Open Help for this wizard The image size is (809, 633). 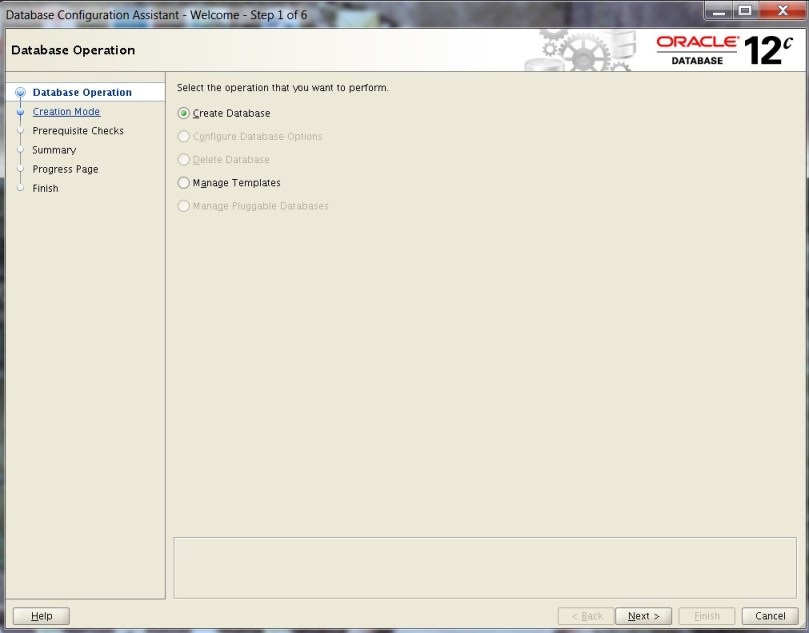pos(41,616)
